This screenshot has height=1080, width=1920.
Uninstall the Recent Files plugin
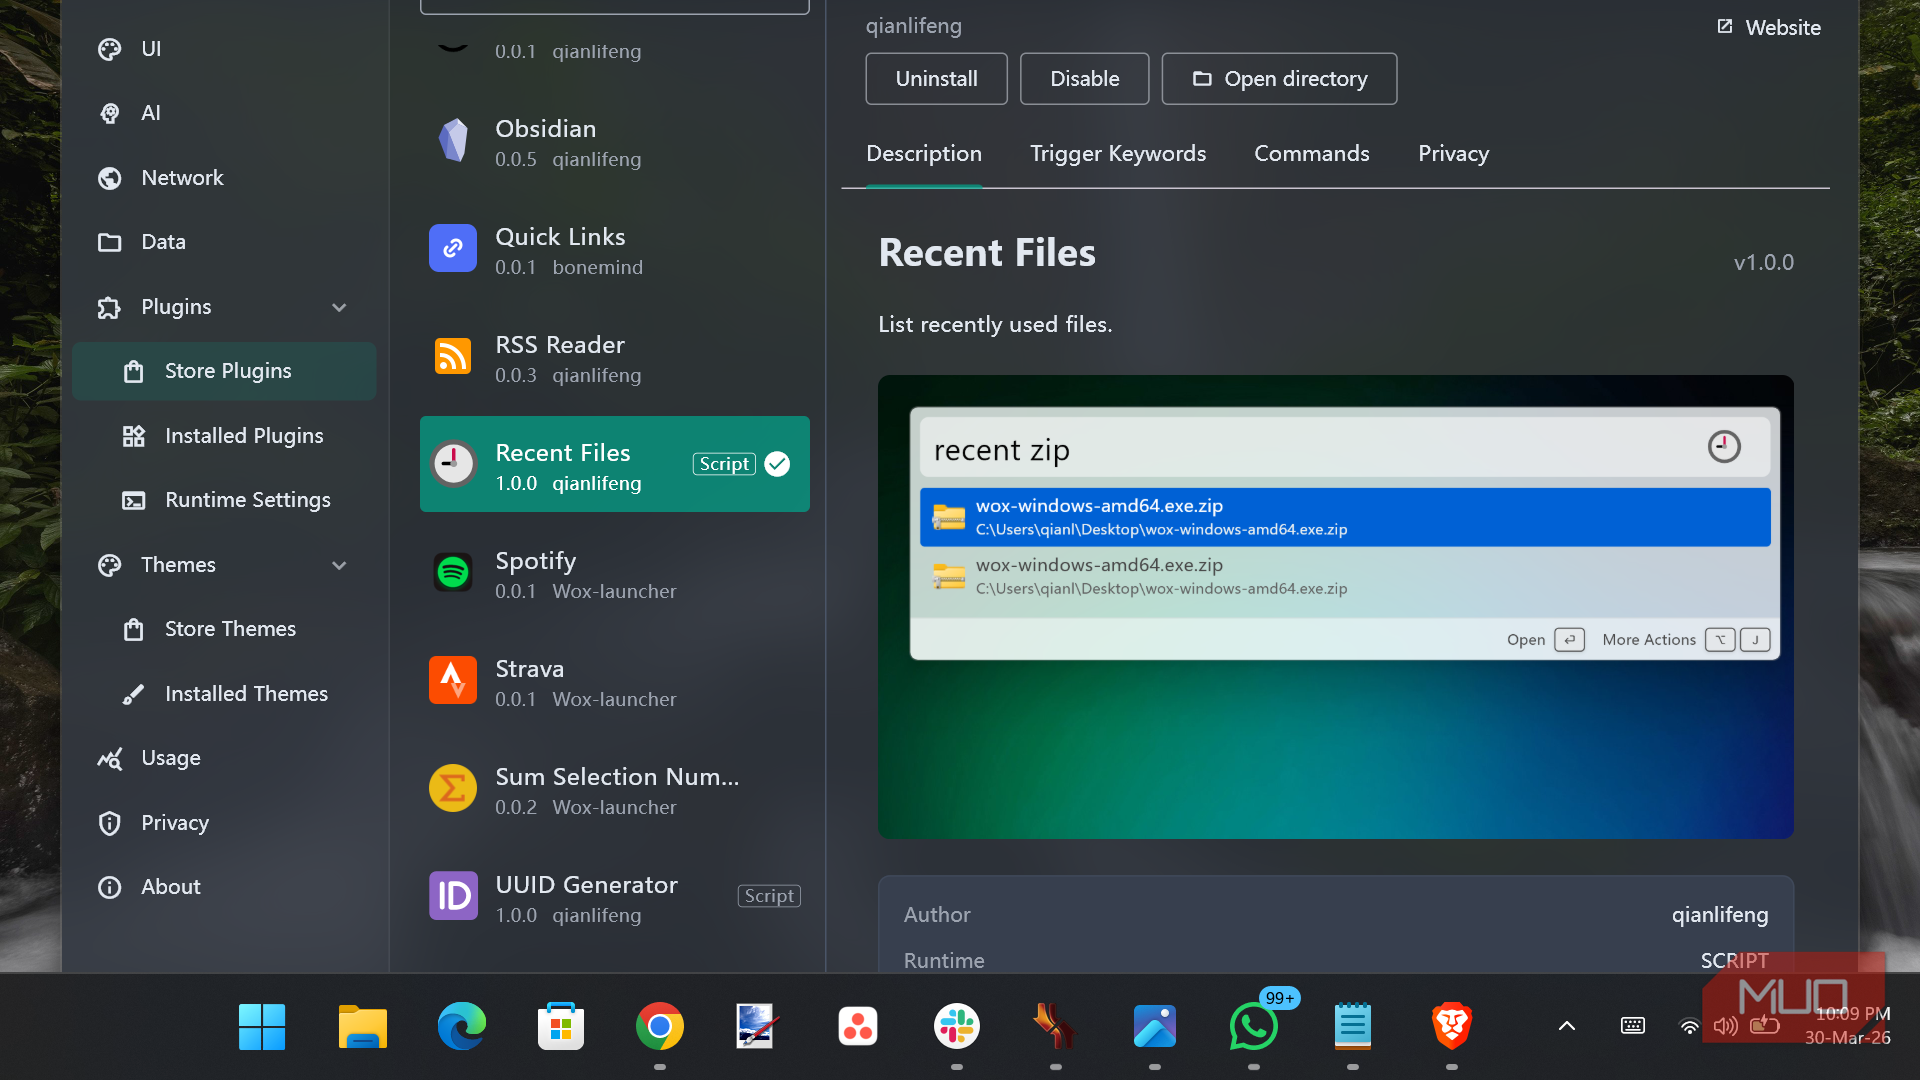click(936, 79)
